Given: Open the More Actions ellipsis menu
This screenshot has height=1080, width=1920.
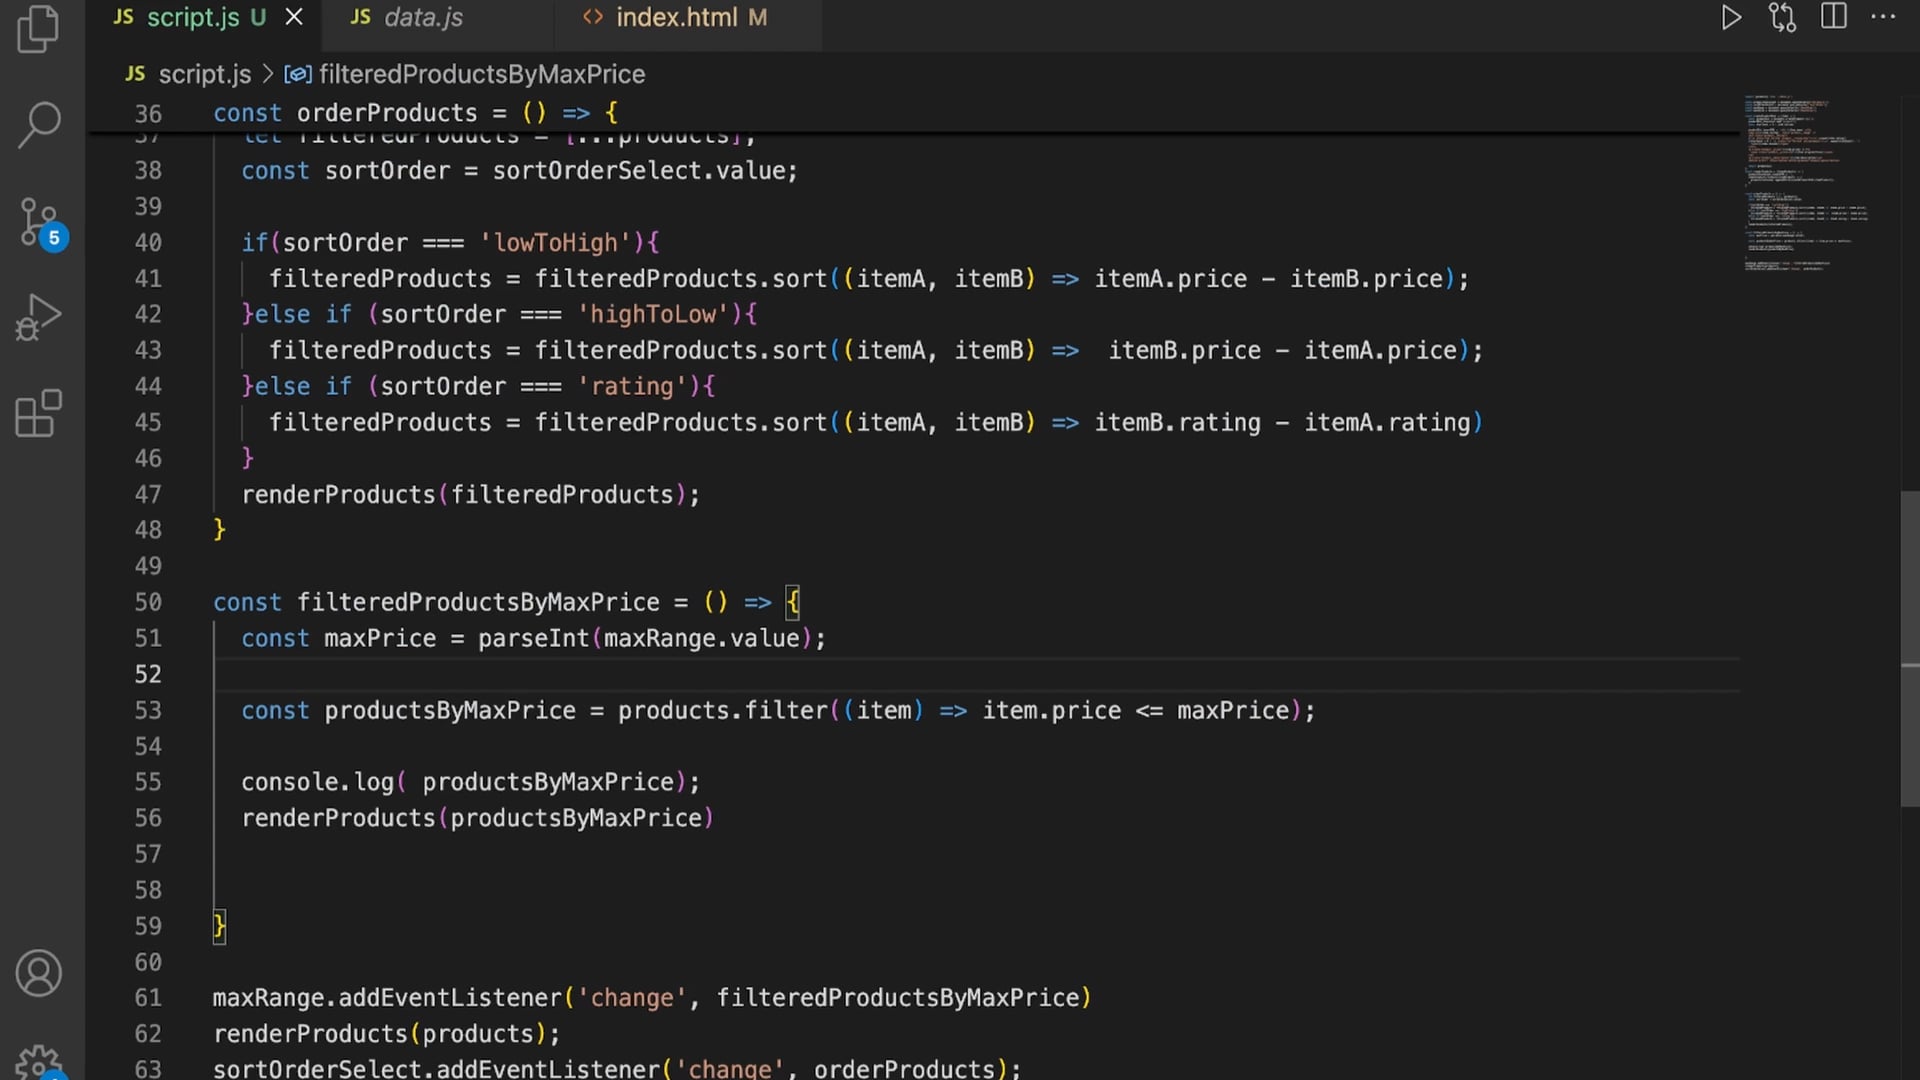Looking at the screenshot, I should (1884, 17).
